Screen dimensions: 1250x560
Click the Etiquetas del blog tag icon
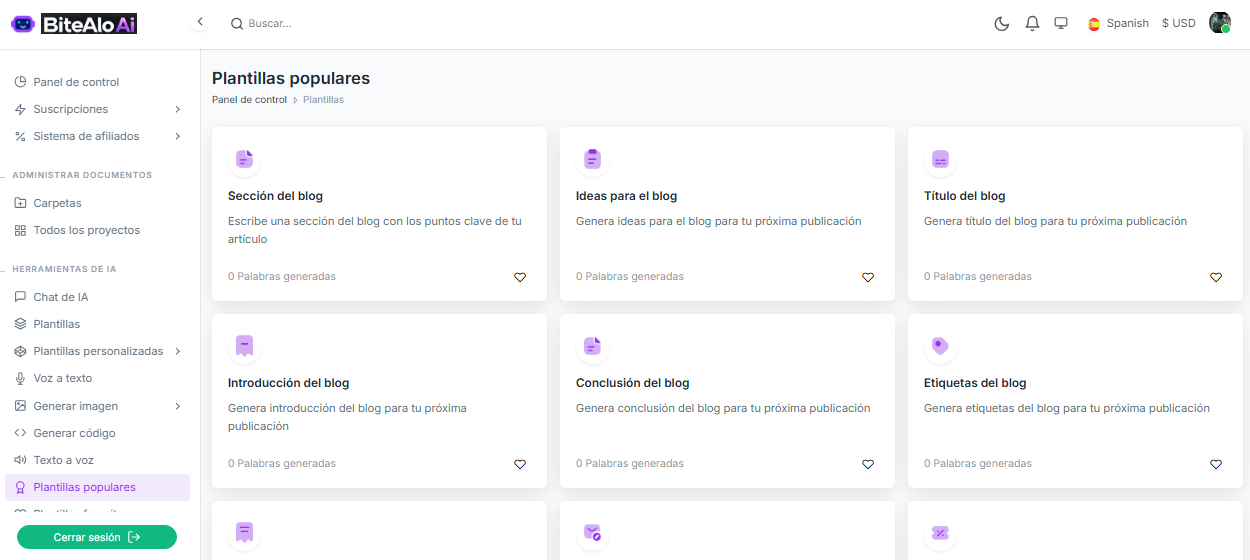pos(940,346)
